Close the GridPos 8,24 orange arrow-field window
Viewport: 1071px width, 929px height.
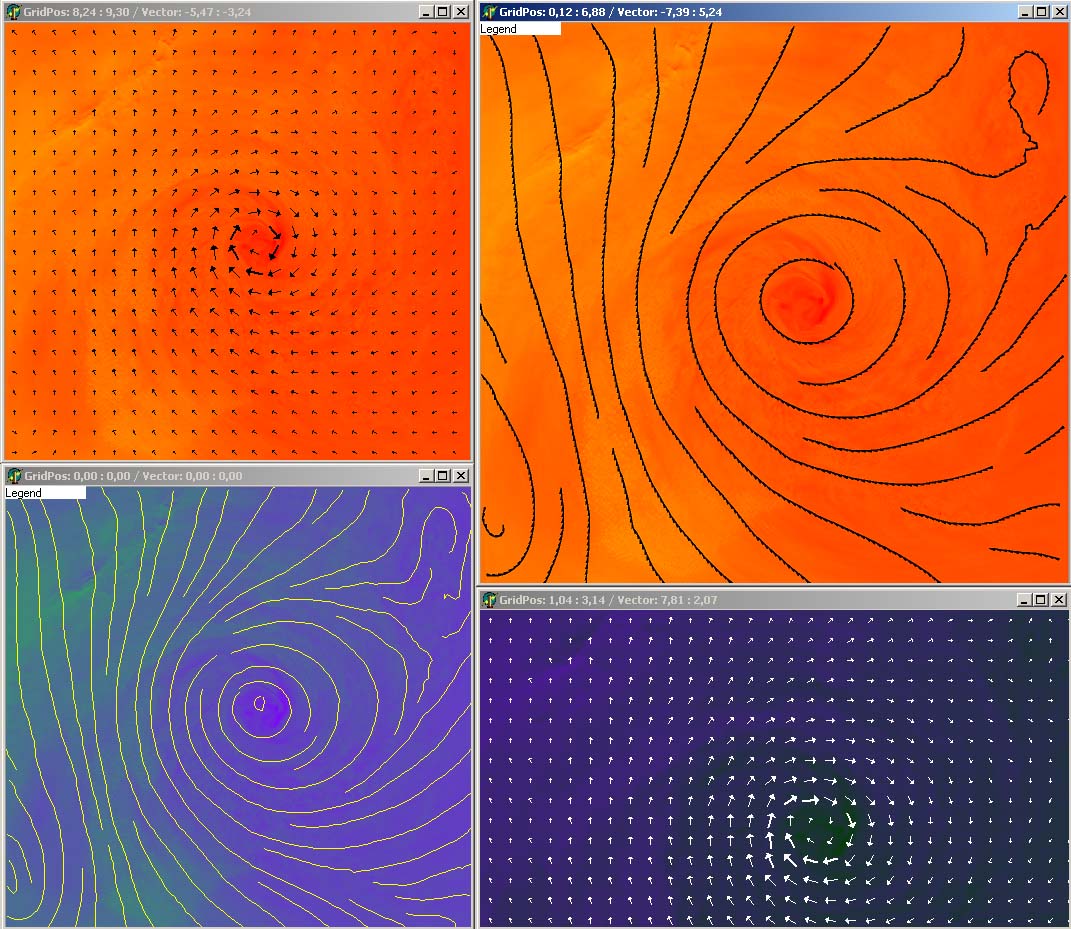click(460, 12)
